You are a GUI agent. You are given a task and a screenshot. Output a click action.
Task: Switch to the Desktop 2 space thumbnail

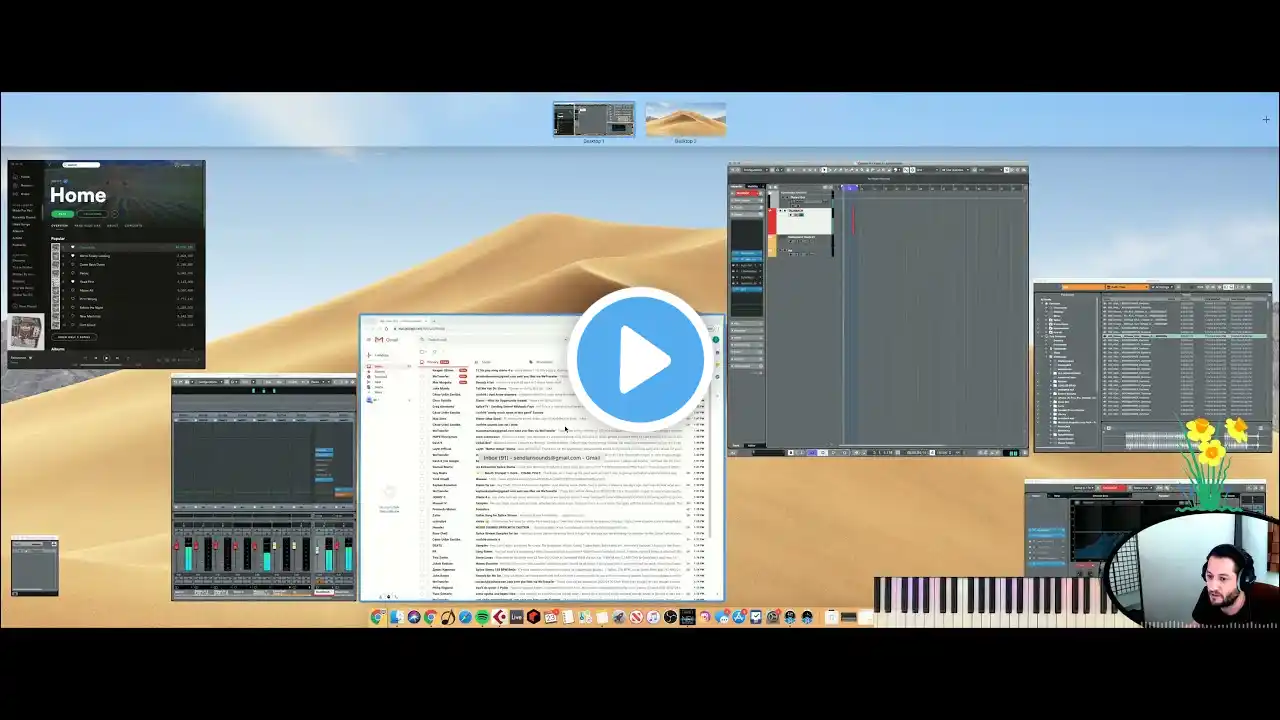pos(686,119)
